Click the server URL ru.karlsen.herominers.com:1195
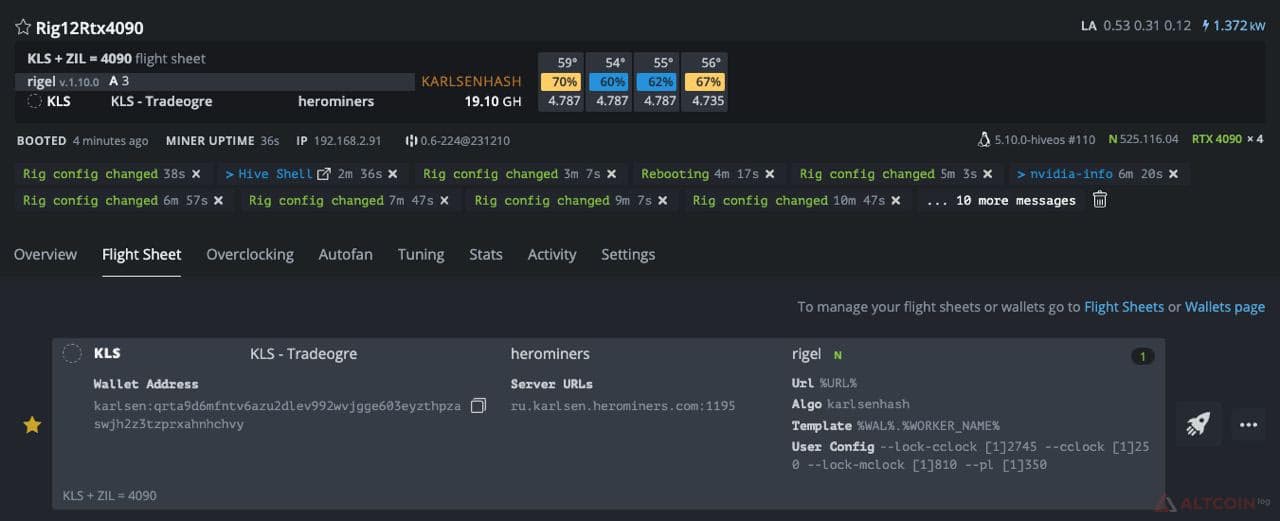The height and width of the screenshot is (521, 1280). coord(623,406)
